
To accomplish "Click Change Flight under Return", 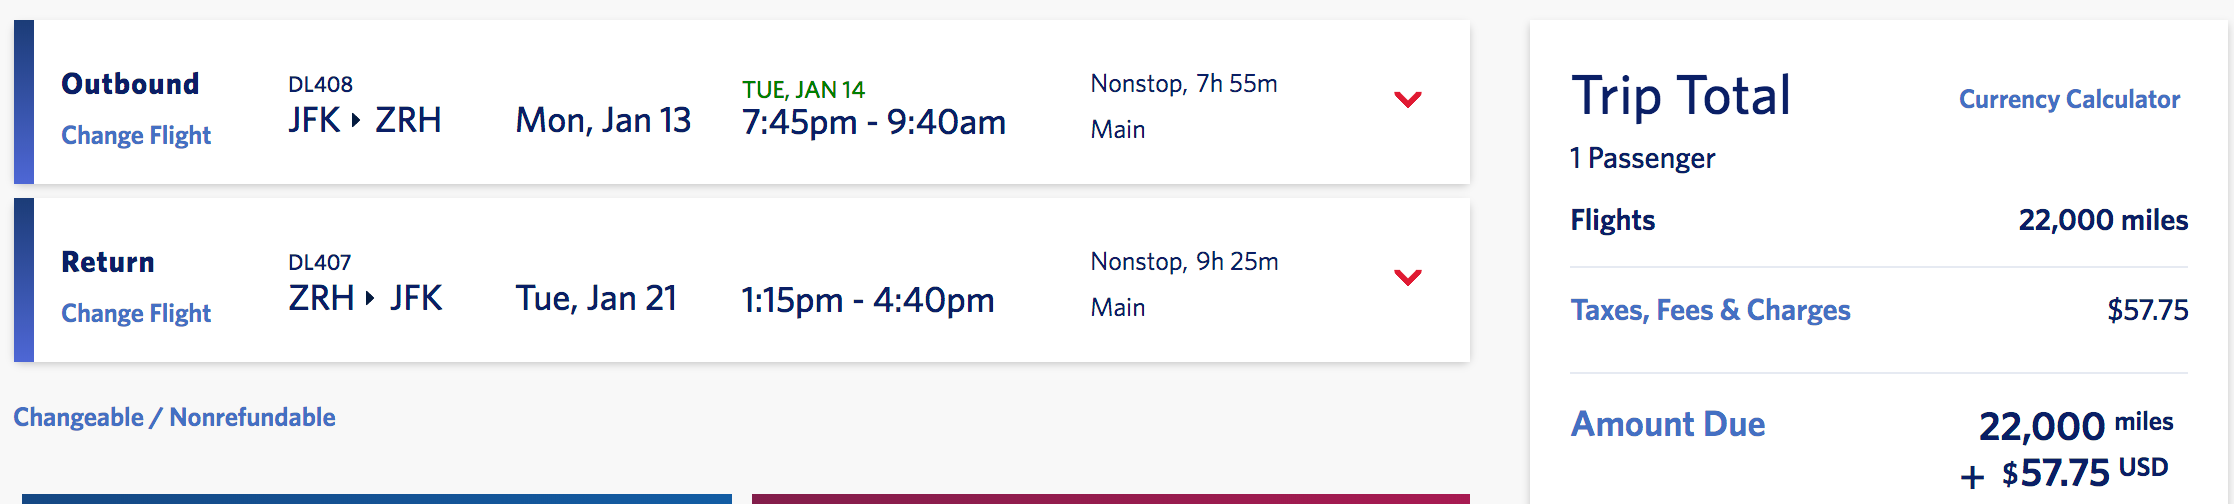I will 136,313.
